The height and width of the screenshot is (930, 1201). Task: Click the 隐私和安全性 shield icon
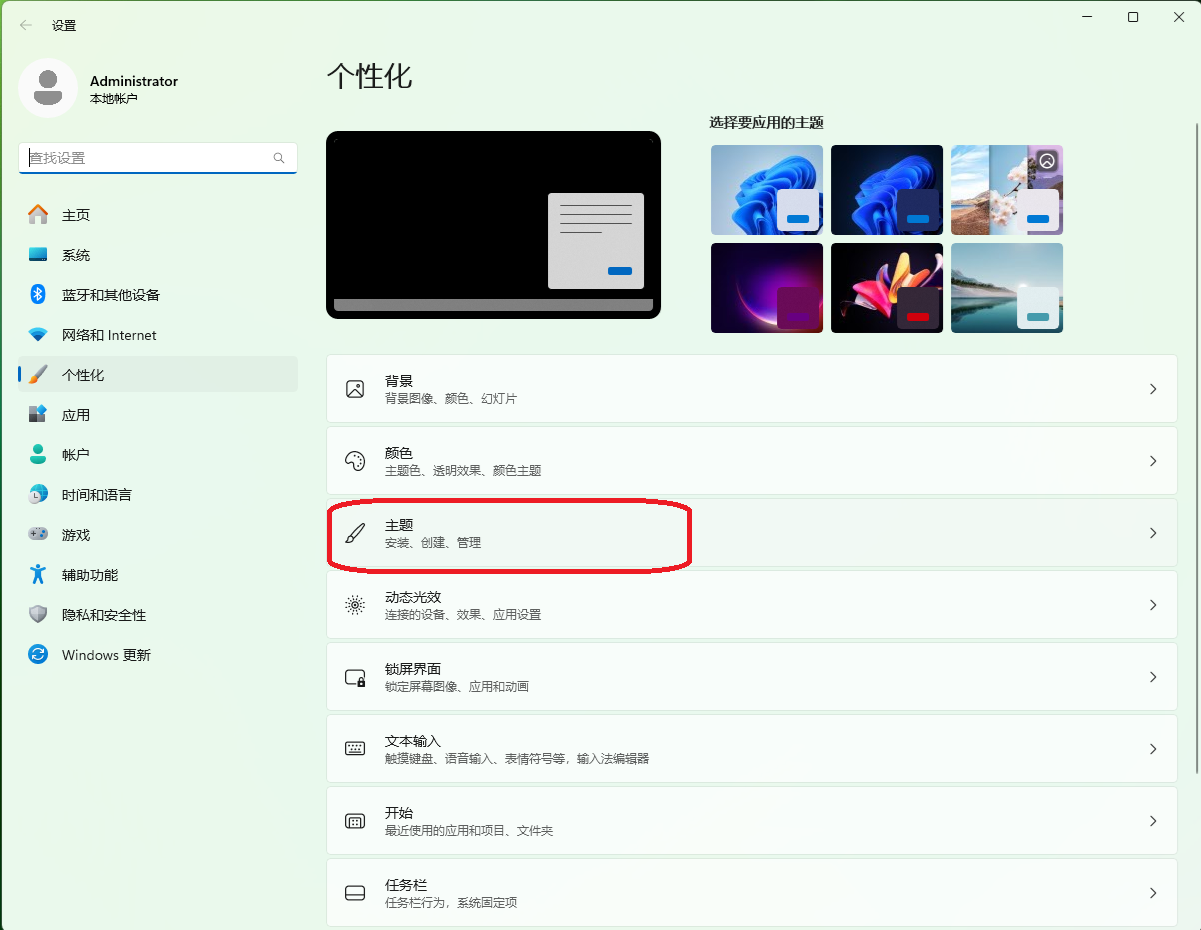tap(38, 615)
